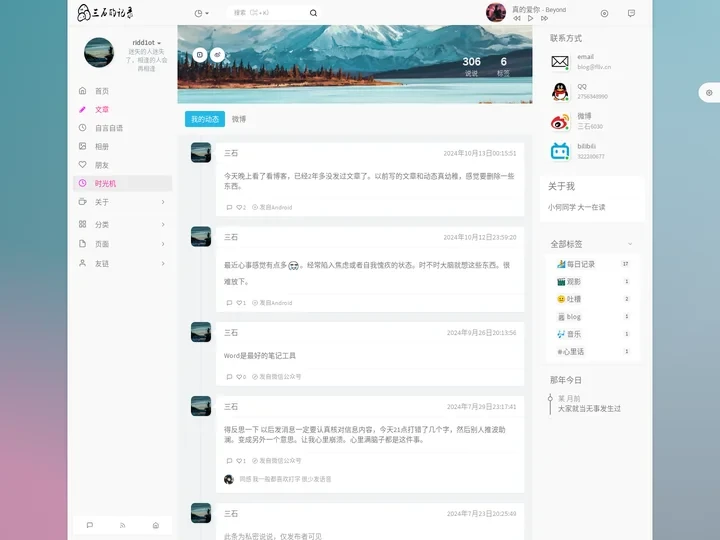Screen dimensions: 720x540
Task: Skip to next track in music player
Action: 544,18
